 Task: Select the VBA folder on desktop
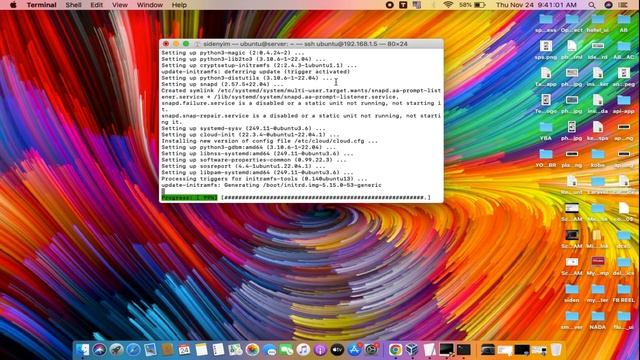[x=546, y=131]
